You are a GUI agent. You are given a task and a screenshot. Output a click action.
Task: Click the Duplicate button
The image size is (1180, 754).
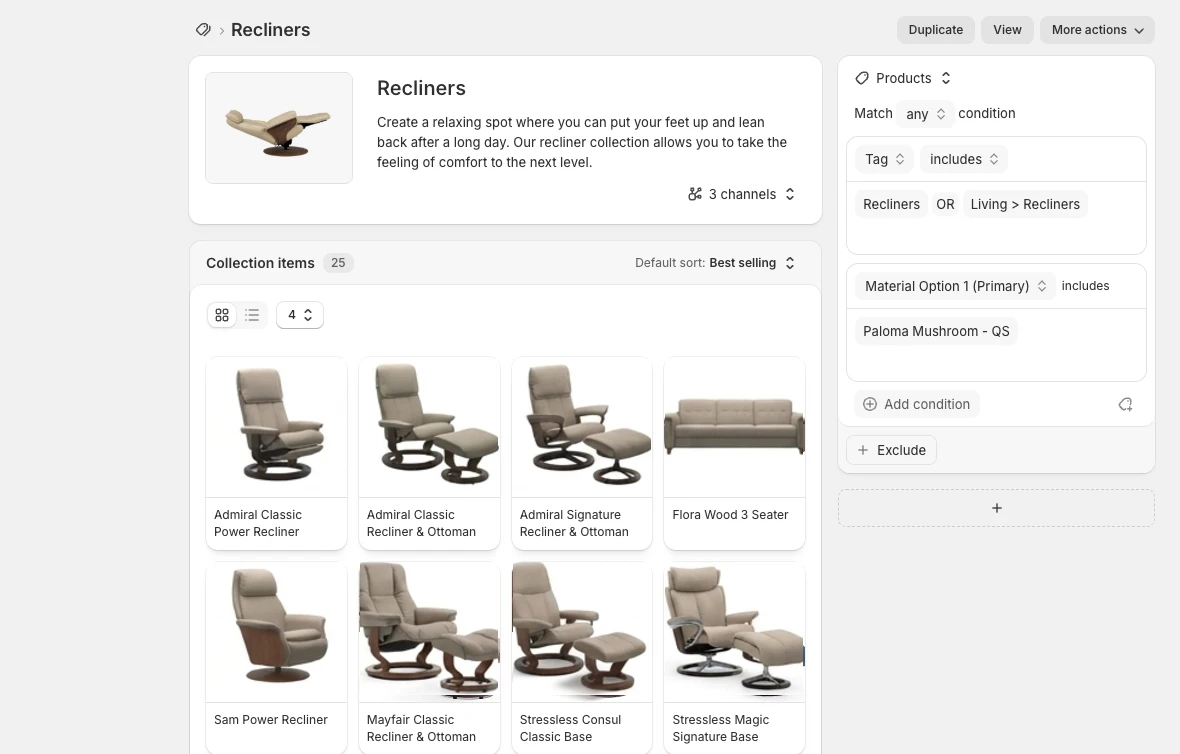click(x=935, y=29)
